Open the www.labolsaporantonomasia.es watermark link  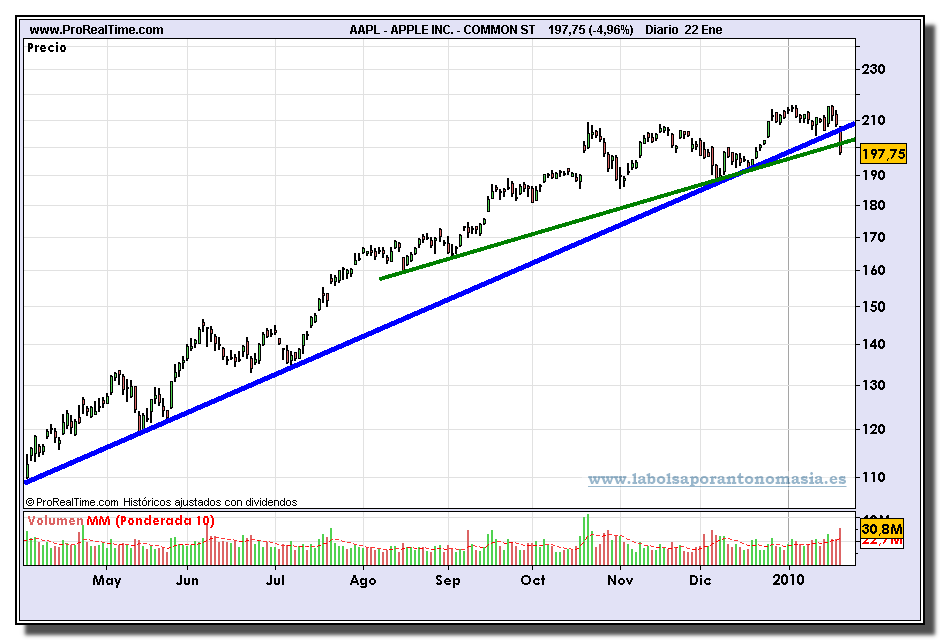click(x=716, y=480)
